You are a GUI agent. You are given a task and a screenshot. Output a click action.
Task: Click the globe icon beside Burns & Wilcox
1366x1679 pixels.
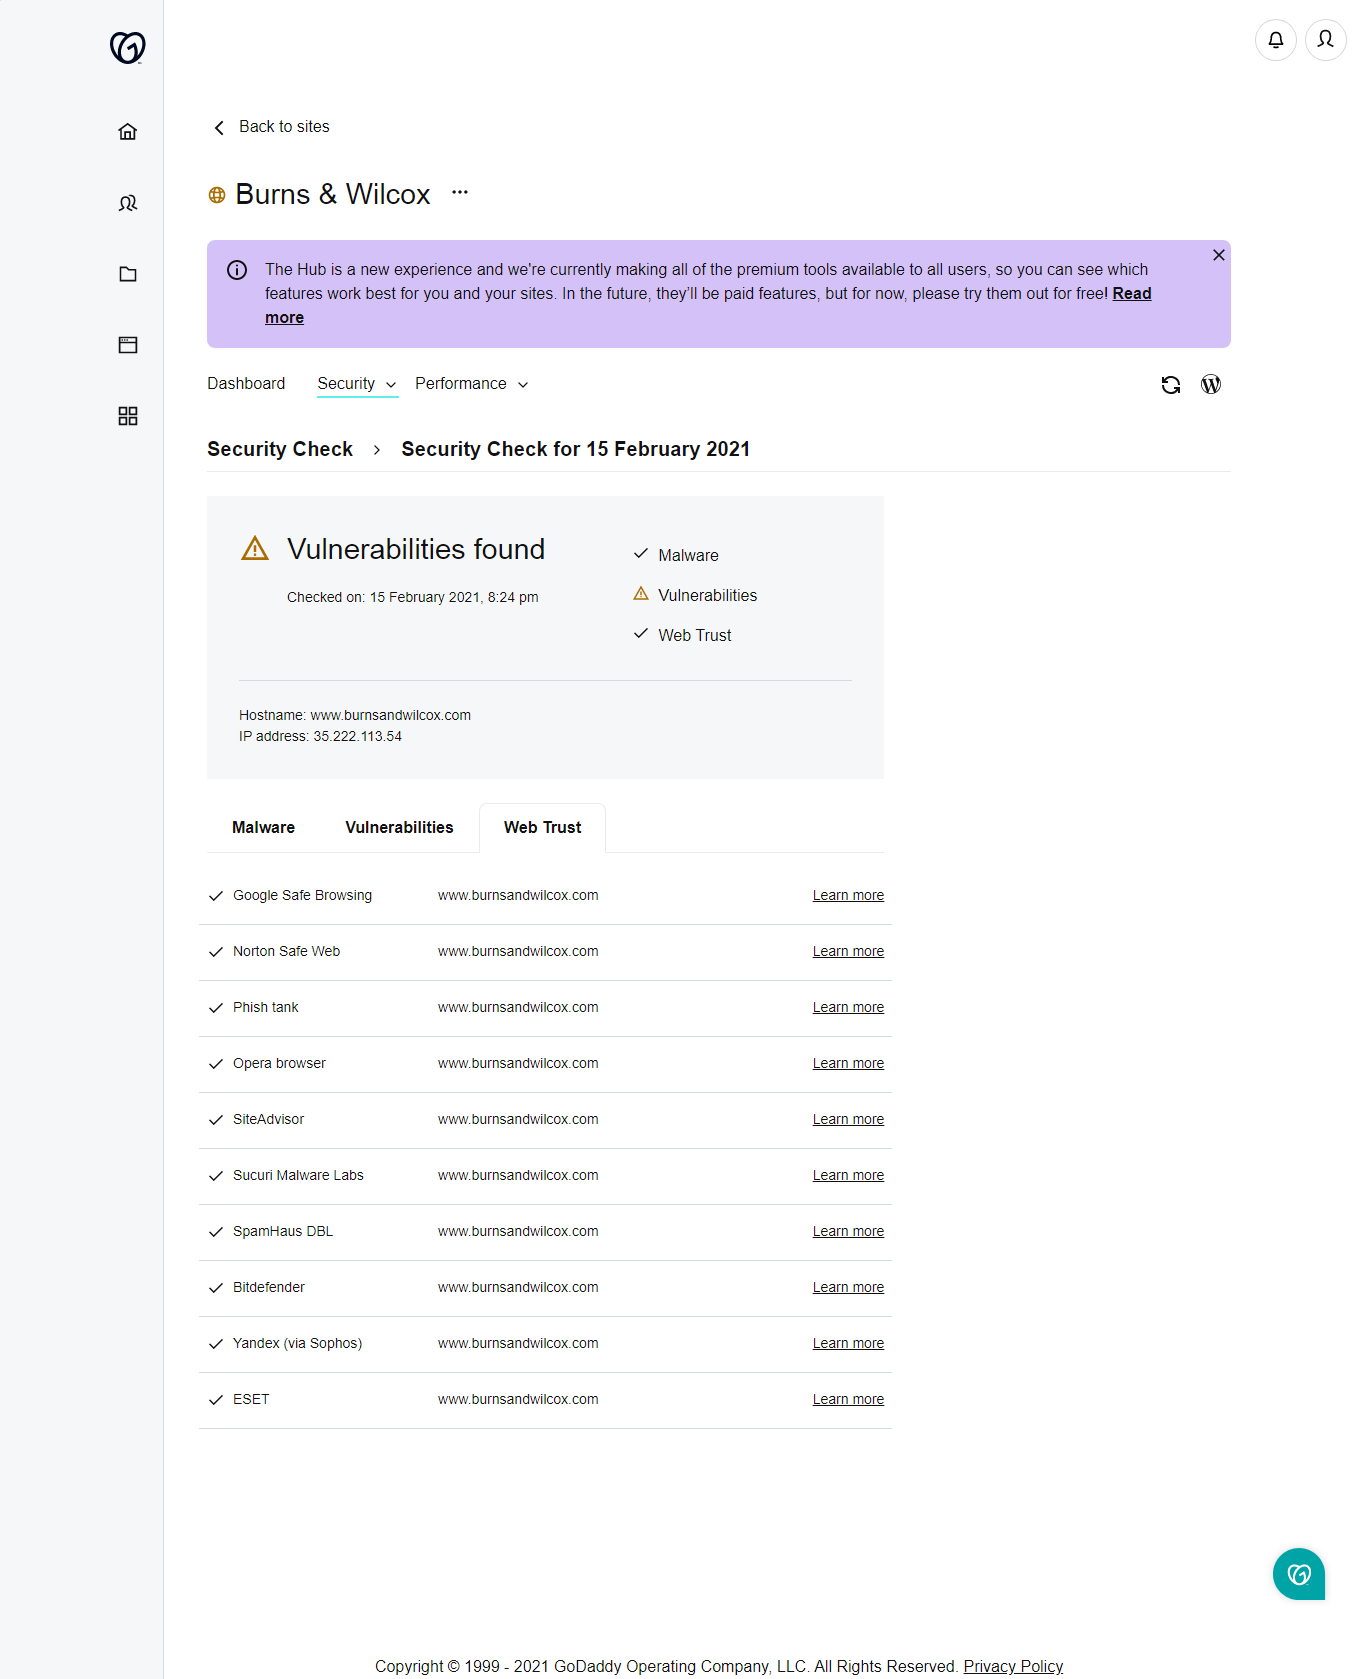[x=216, y=195]
